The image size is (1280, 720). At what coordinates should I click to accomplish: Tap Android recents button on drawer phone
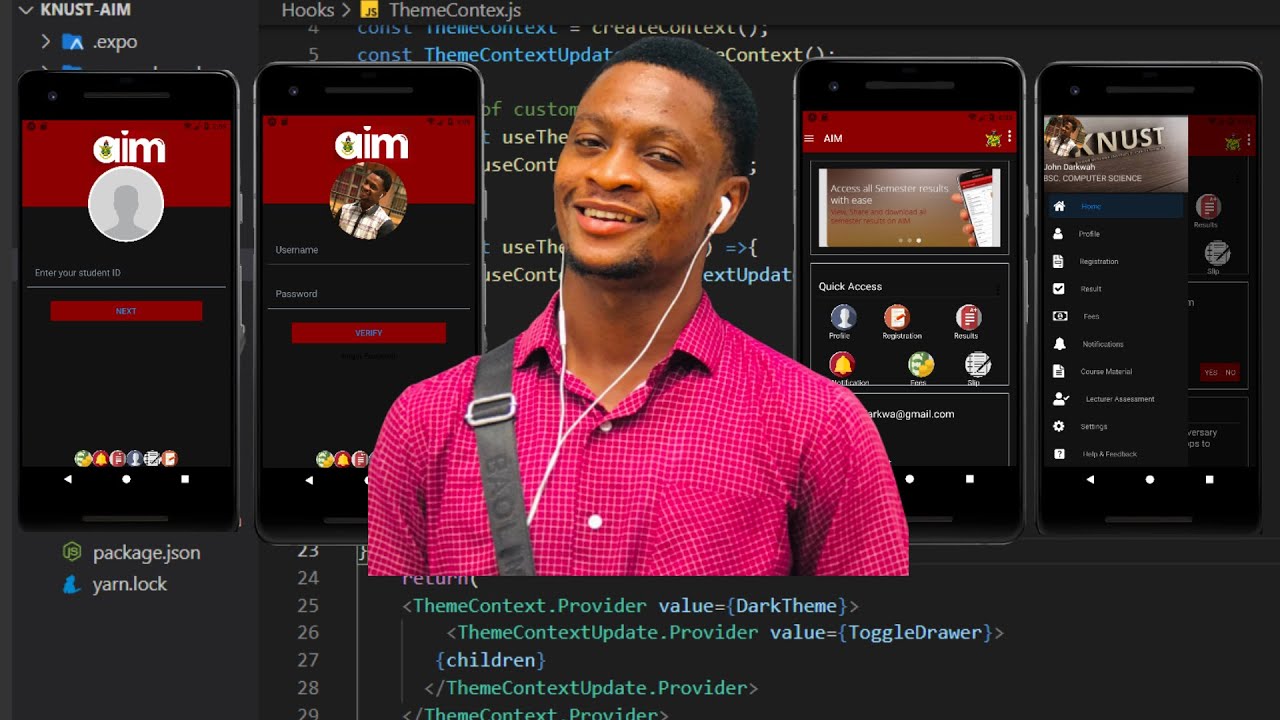1209,480
